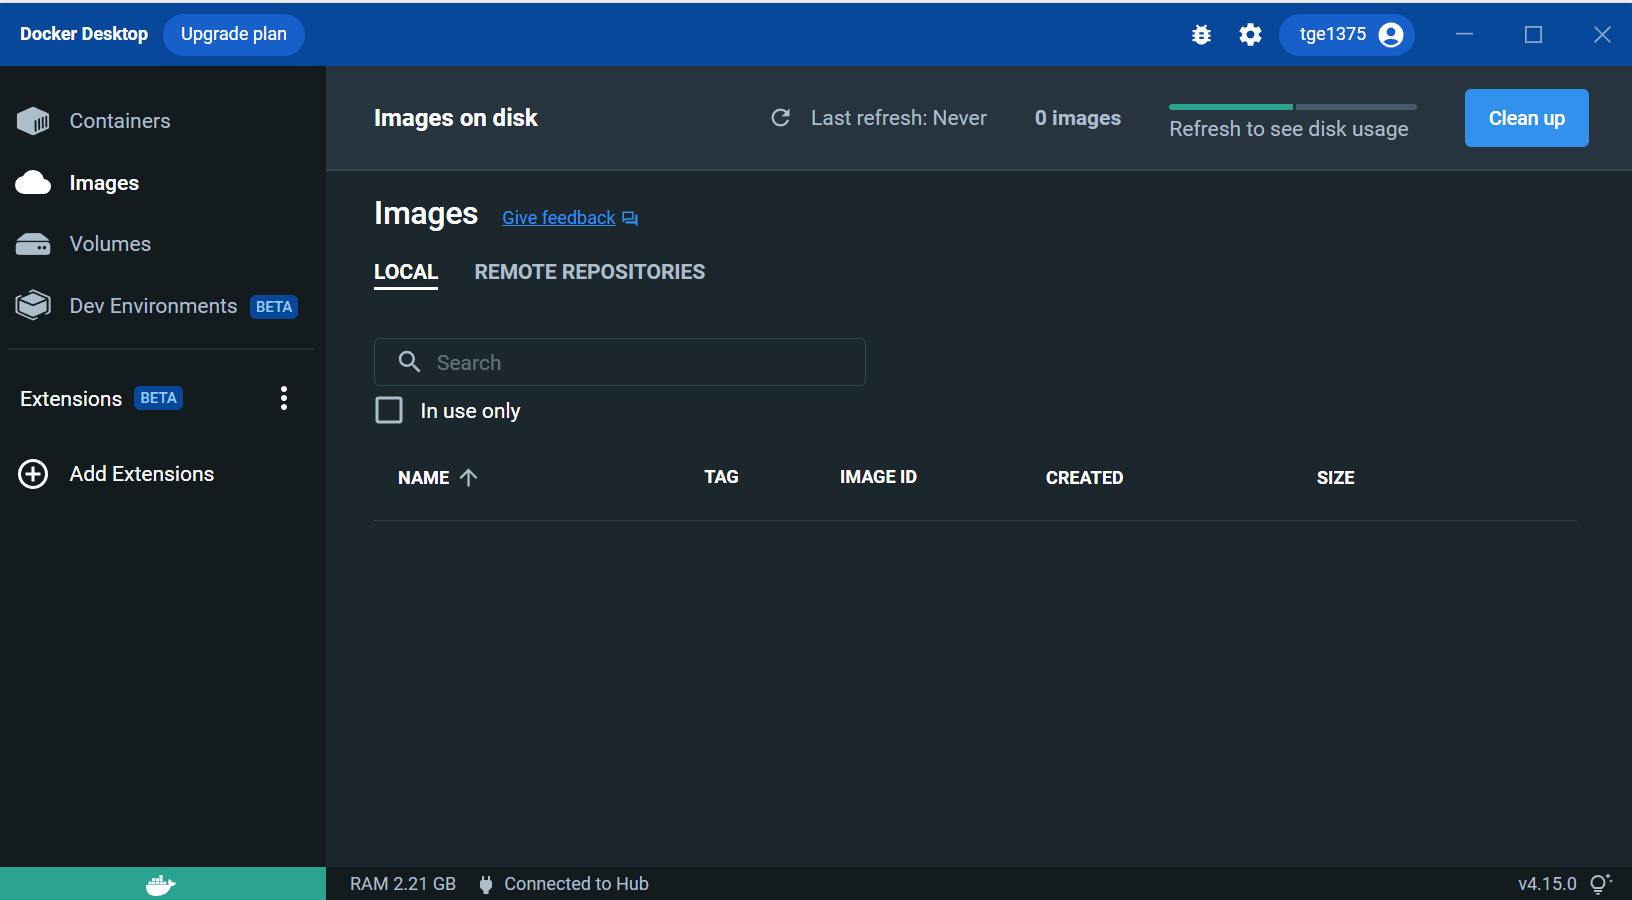Image resolution: width=1632 pixels, height=900 pixels.
Task: Click the Clean up button
Action: [x=1526, y=118]
